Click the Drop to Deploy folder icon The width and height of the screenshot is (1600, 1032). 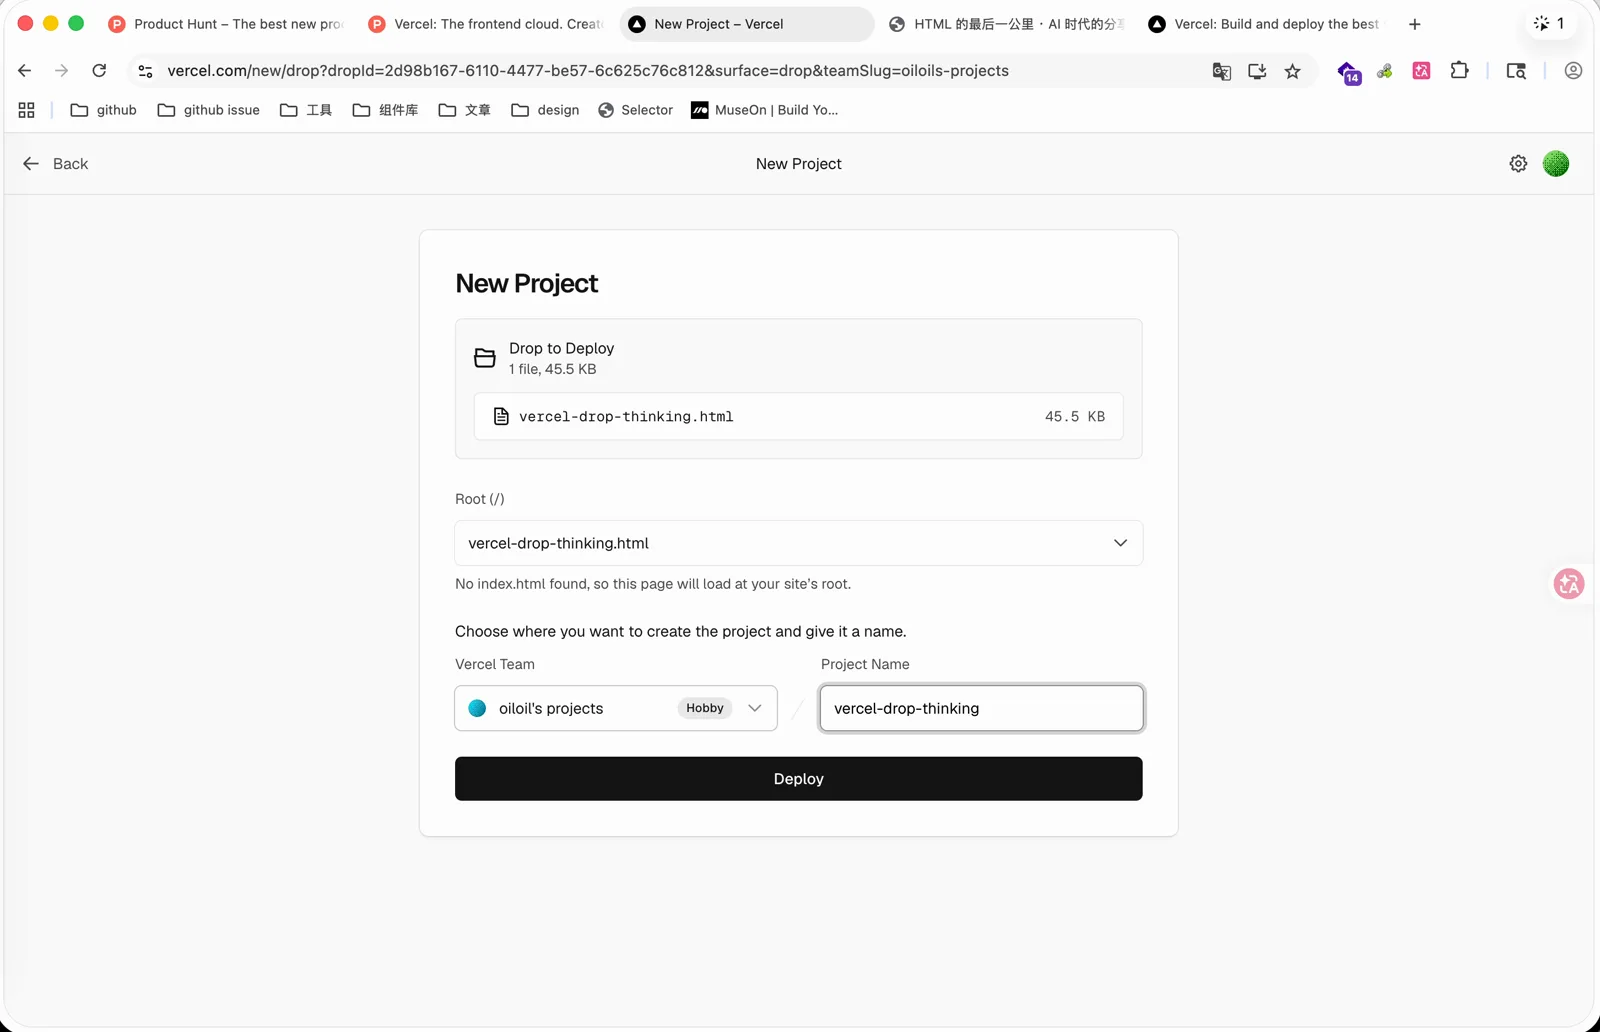coord(485,358)
